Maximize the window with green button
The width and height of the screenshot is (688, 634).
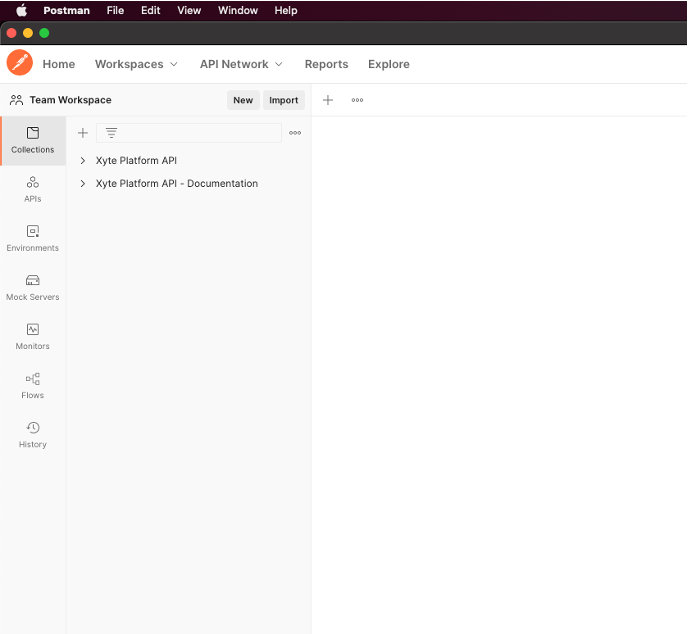click(44, 33)
